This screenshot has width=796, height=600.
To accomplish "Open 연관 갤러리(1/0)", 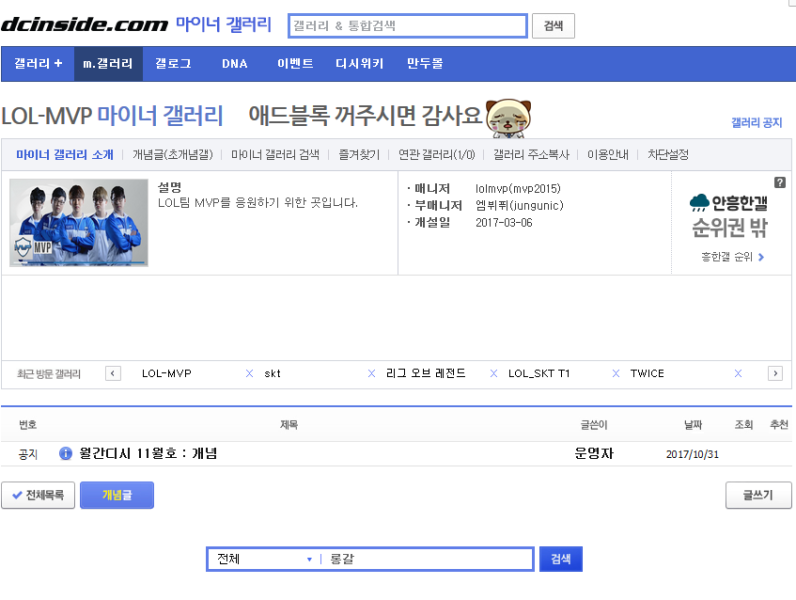I will pos(437,154).
